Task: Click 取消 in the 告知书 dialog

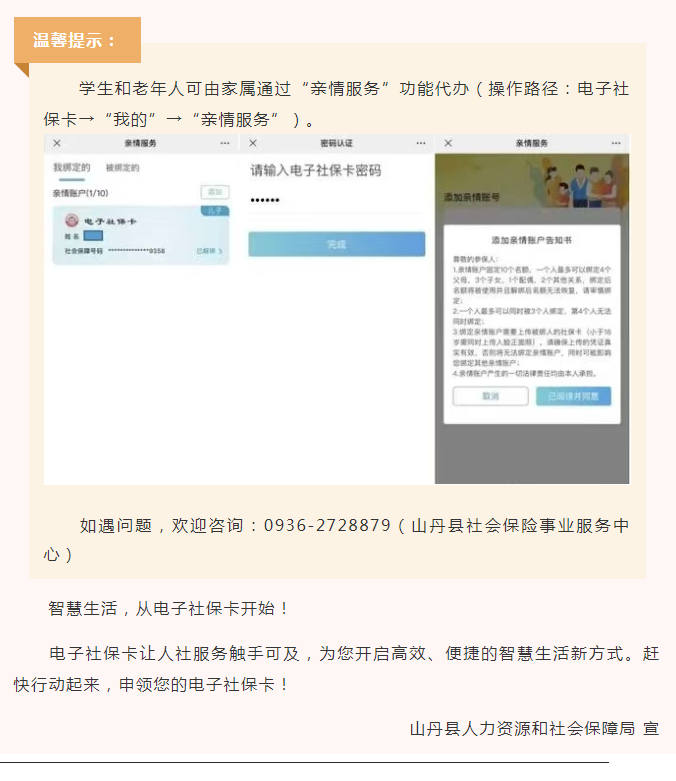Action: (x=491, y=396)
